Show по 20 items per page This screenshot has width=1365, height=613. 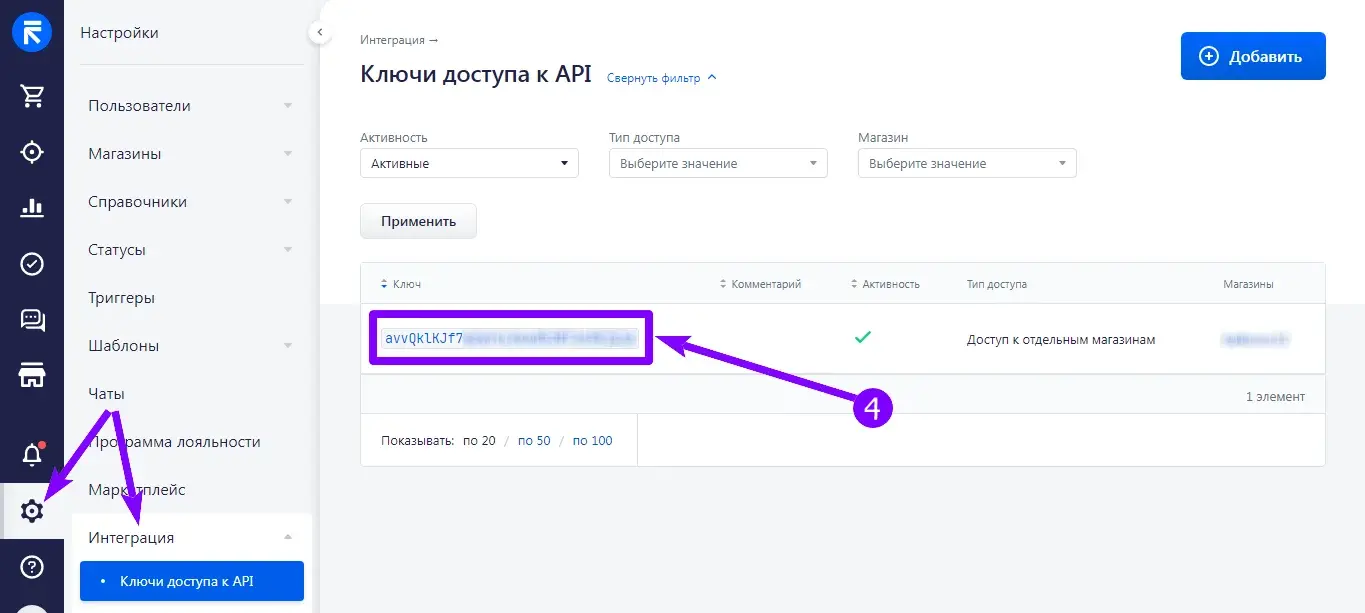pyautogui.click(x=479, y=440)
